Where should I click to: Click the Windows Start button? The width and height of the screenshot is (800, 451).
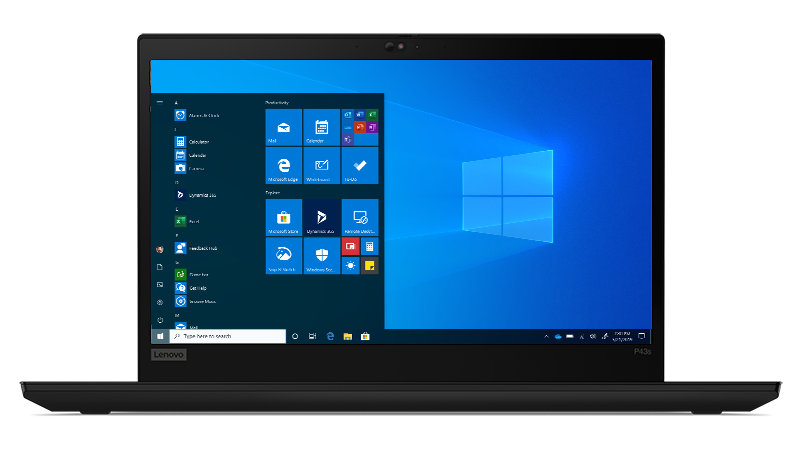(160, 336)
